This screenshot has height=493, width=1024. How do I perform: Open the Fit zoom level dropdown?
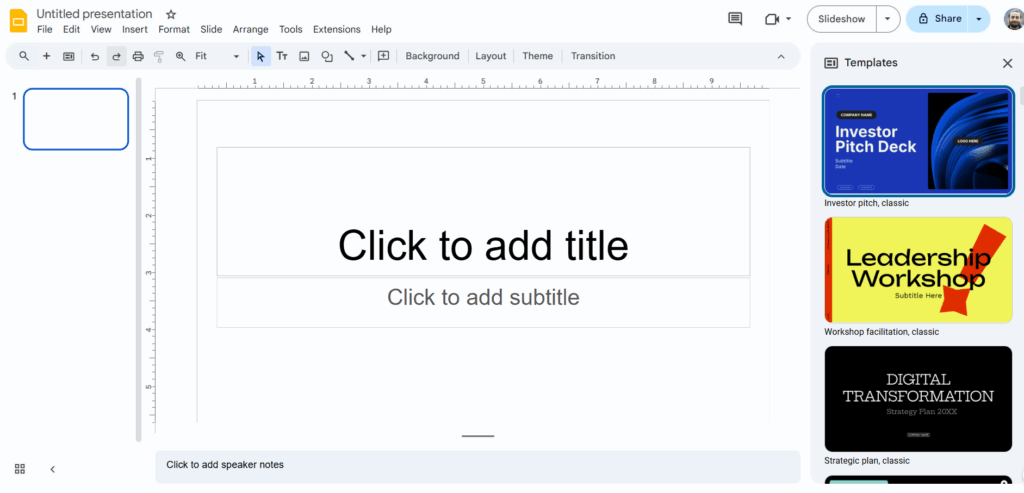(x=217, y=56)
